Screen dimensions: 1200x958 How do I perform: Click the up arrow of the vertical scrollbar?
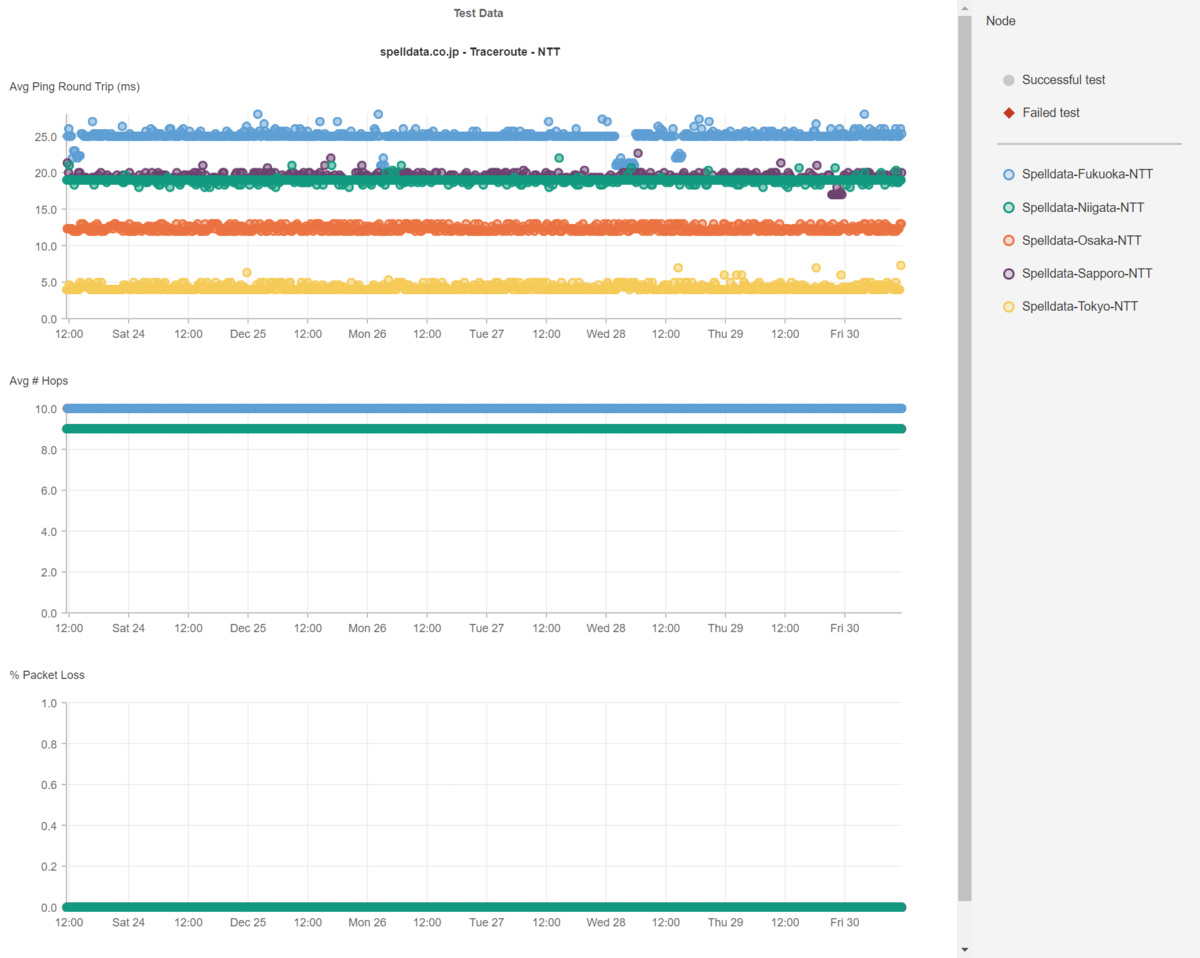tap(964, 8)
